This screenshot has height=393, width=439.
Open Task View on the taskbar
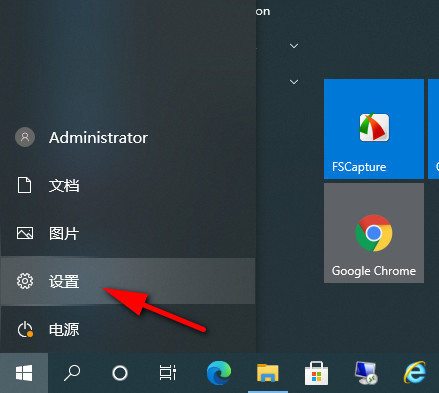coord(168,373)
